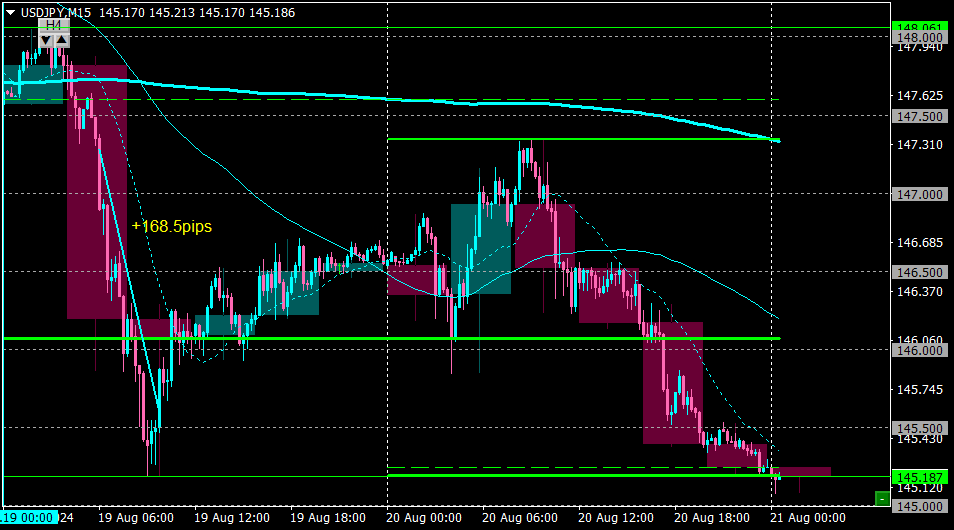The height and width of the screenshot is (530, 954).
Task: Click the 20 Aug 12:00 time label
Action: 616,518
